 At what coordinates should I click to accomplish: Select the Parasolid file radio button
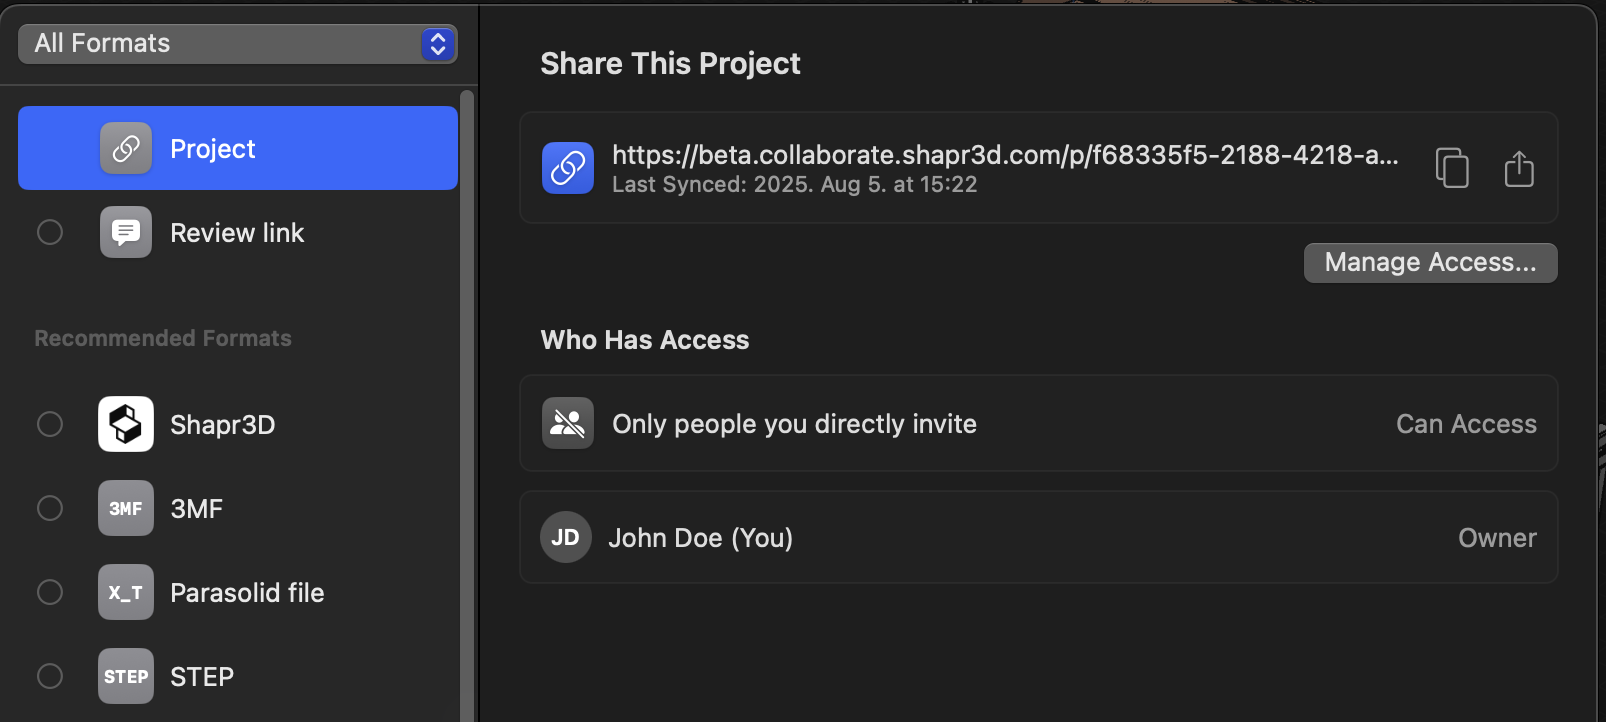[50, 592]
